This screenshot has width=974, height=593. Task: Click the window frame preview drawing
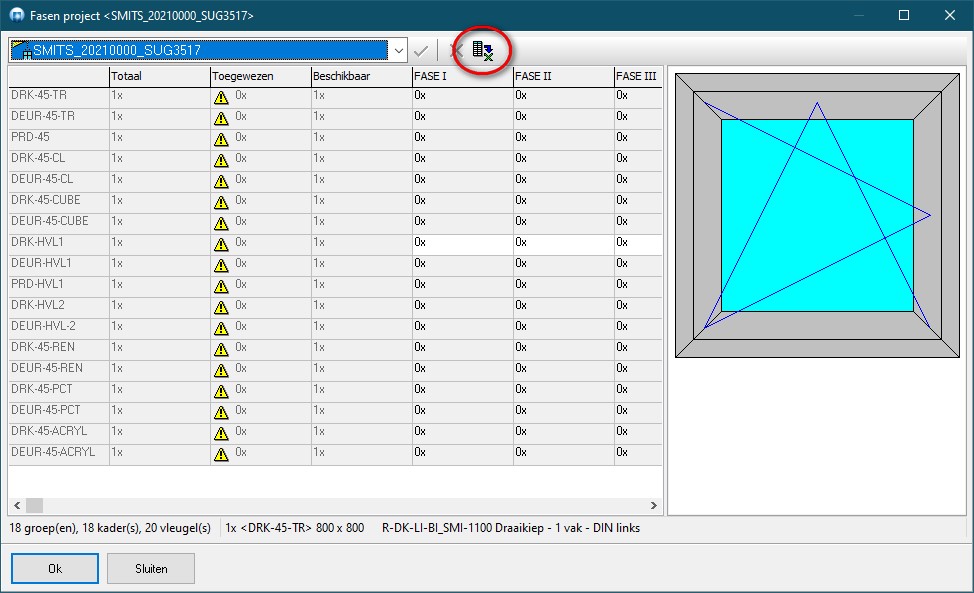click(x=817, y=215)
